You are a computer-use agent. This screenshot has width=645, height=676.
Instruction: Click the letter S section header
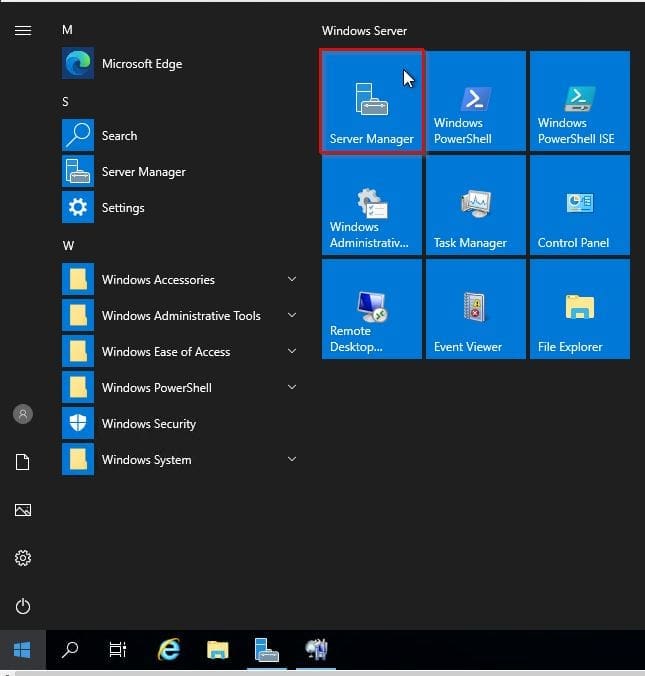66,102
